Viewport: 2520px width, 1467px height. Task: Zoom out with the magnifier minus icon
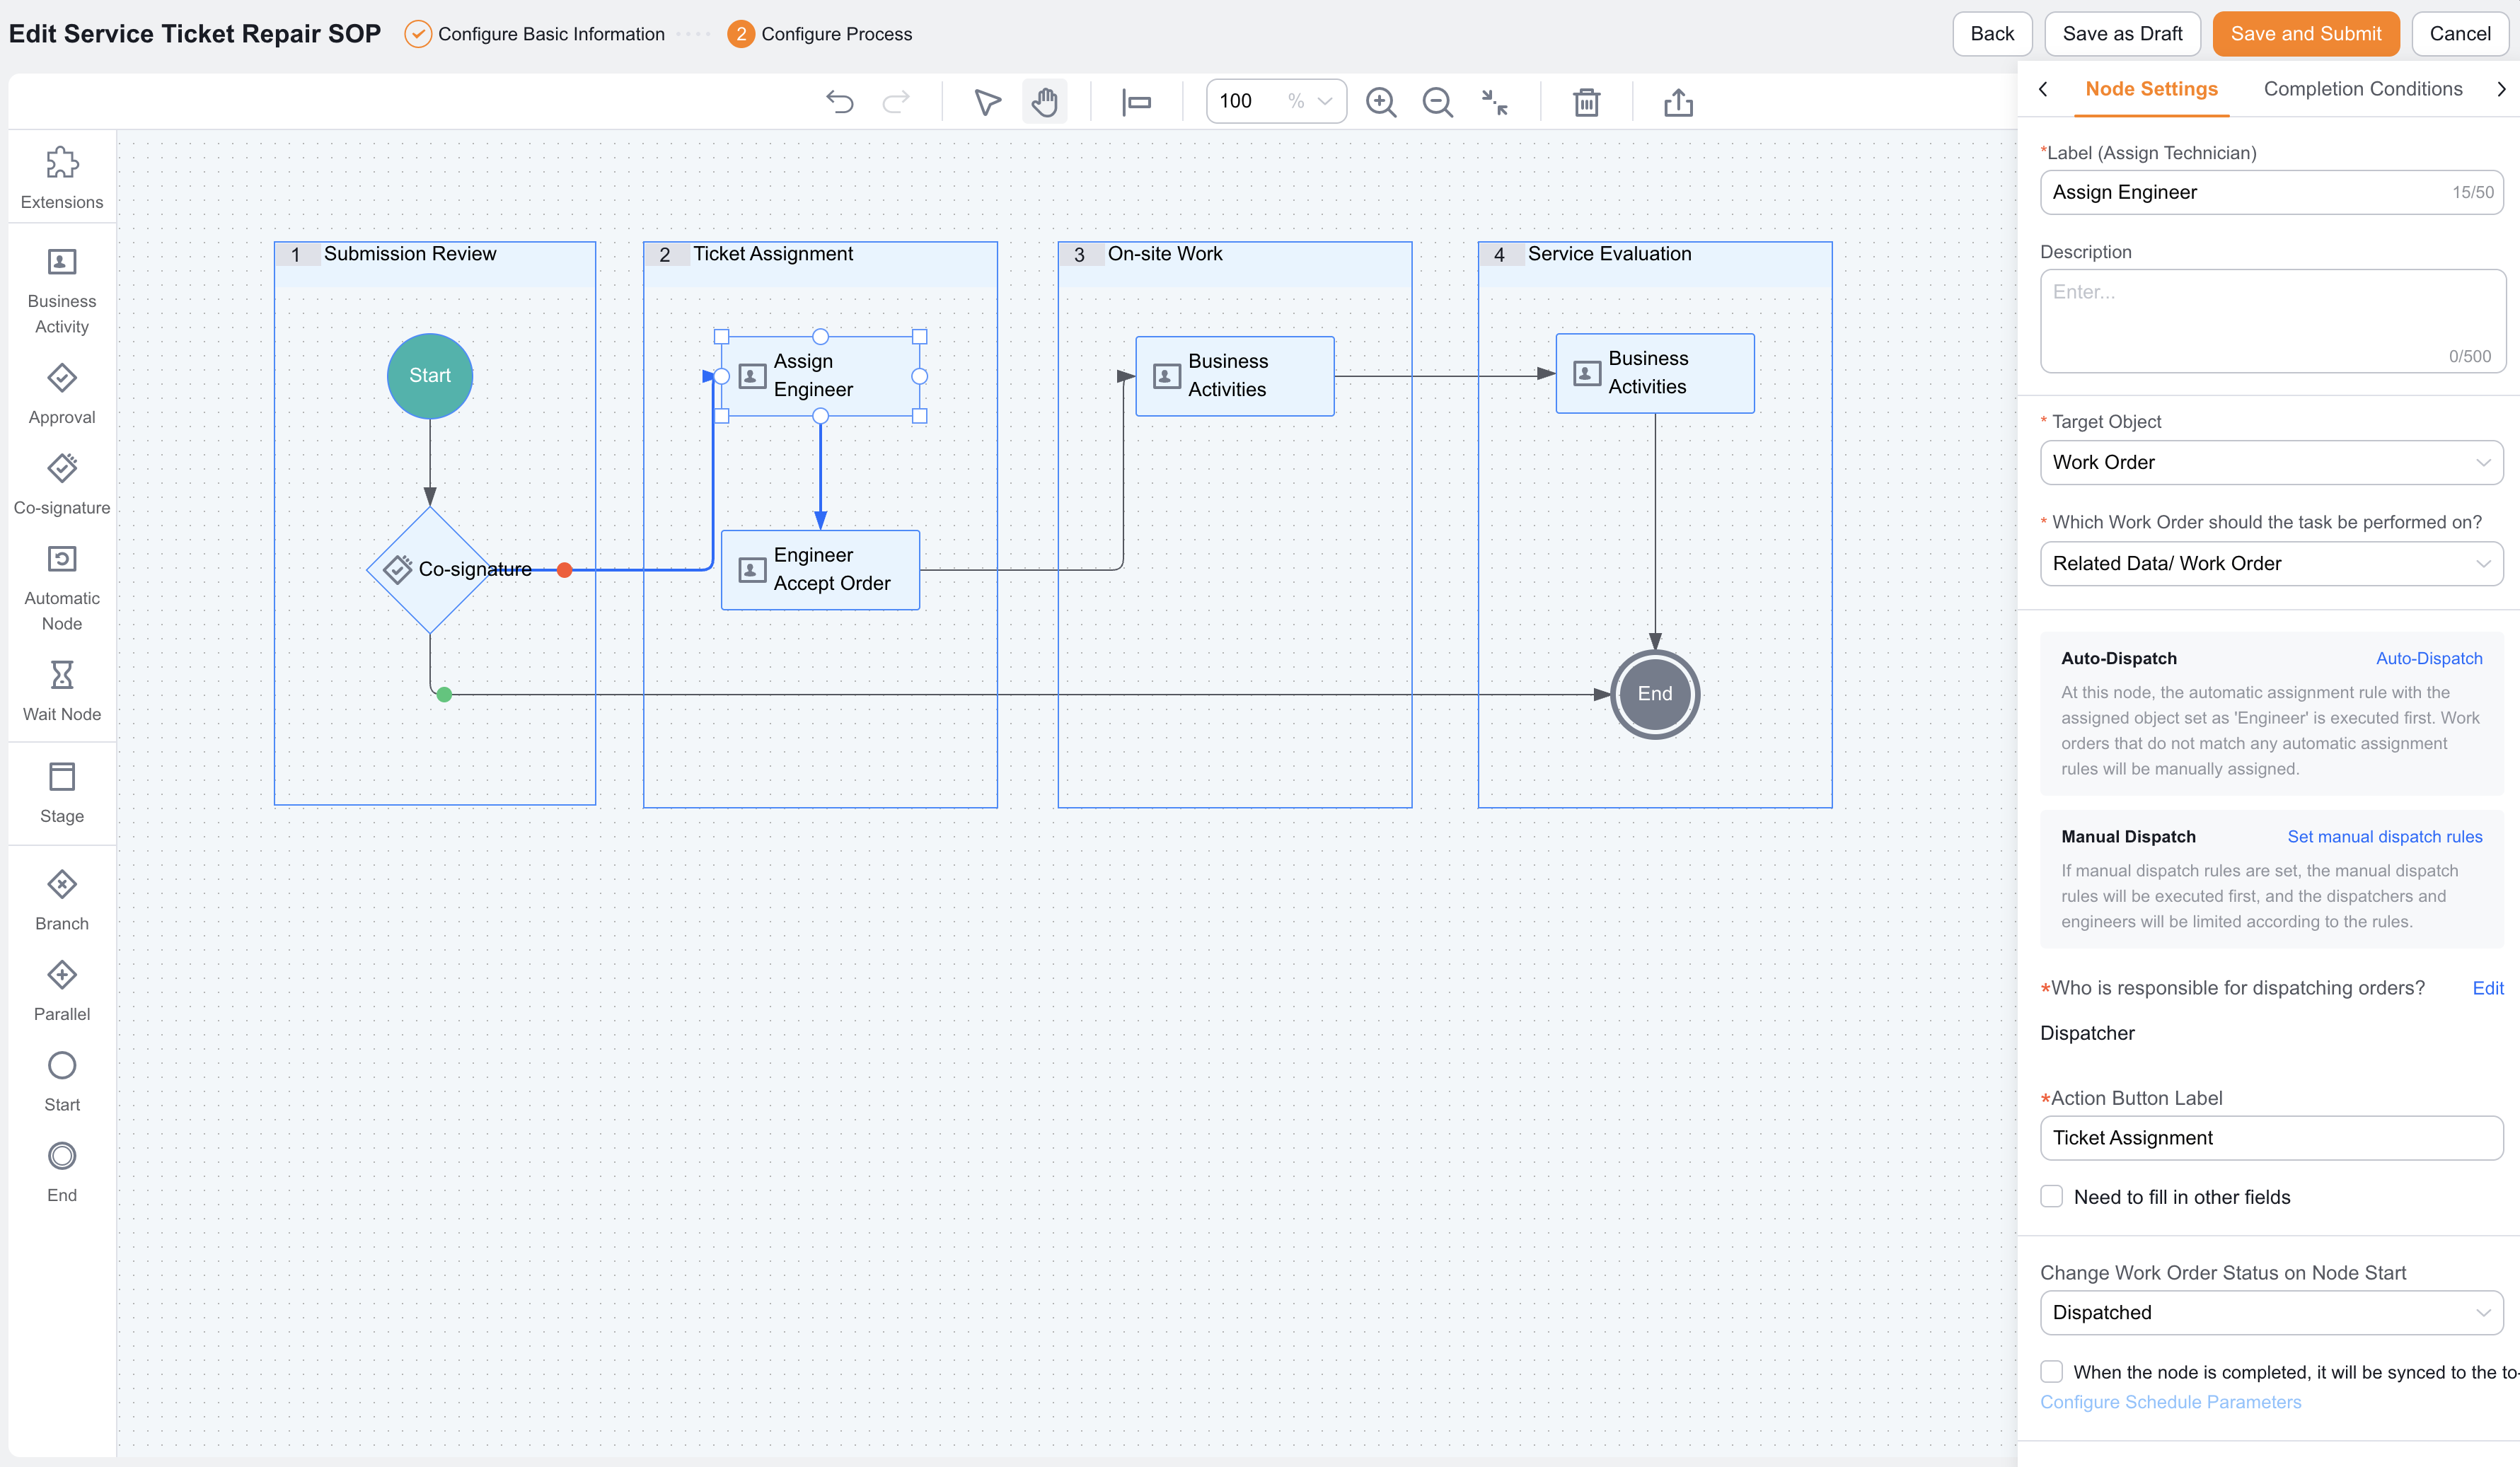(1437, 101)
